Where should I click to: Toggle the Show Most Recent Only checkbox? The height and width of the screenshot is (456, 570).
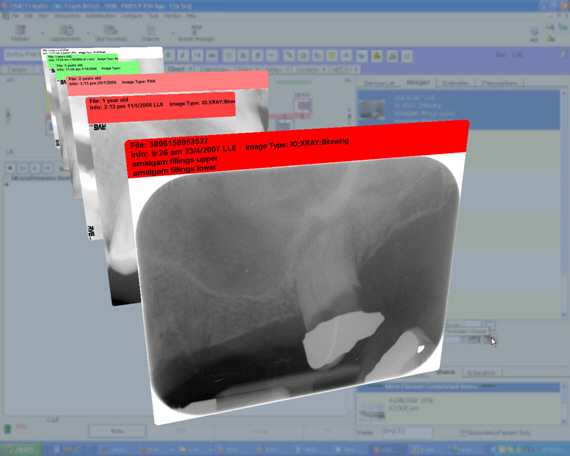[463, 433]
